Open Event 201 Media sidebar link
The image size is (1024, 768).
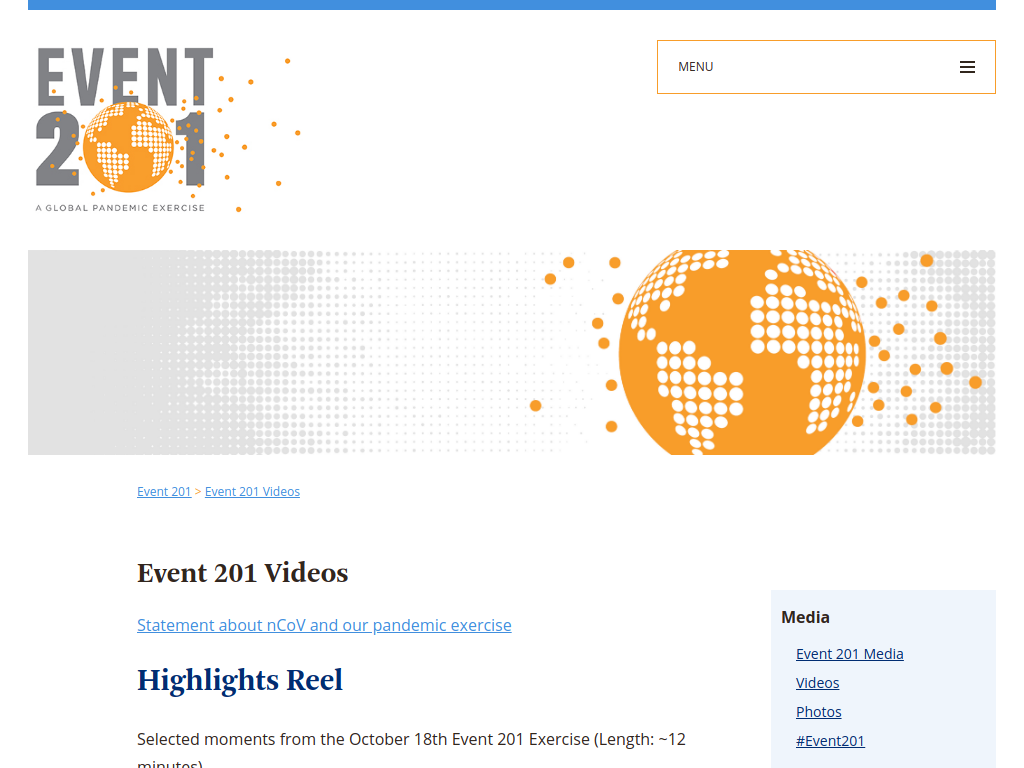(x=850, y=654)
